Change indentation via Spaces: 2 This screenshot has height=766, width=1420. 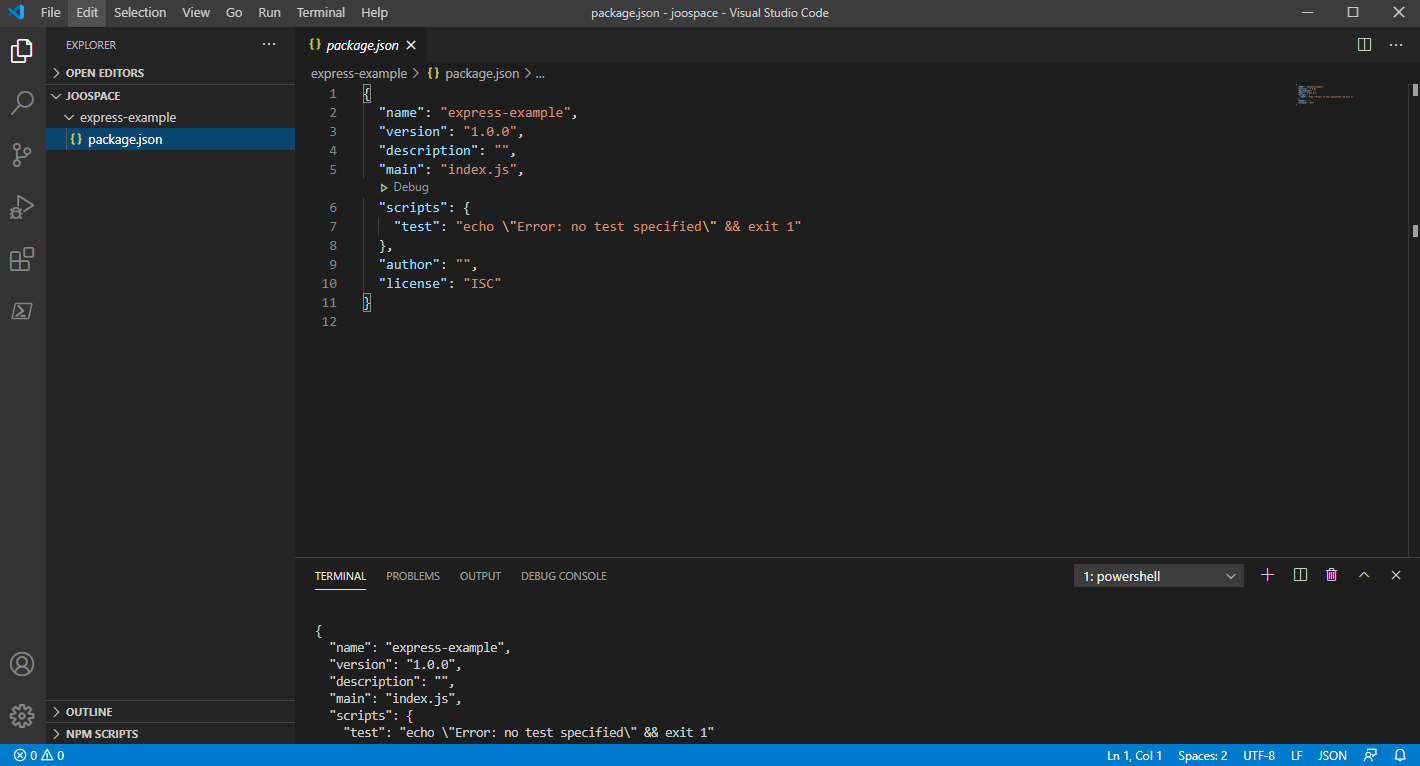point(1203,756)
